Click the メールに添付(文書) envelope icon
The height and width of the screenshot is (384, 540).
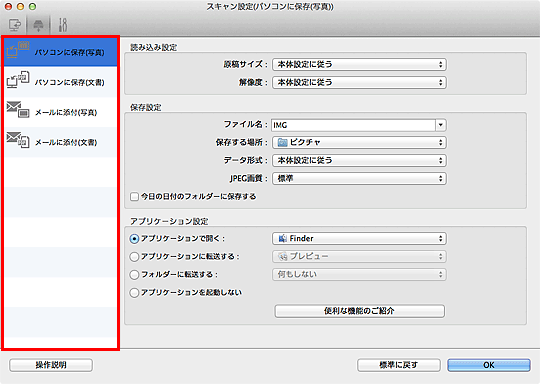click(18, 139)
